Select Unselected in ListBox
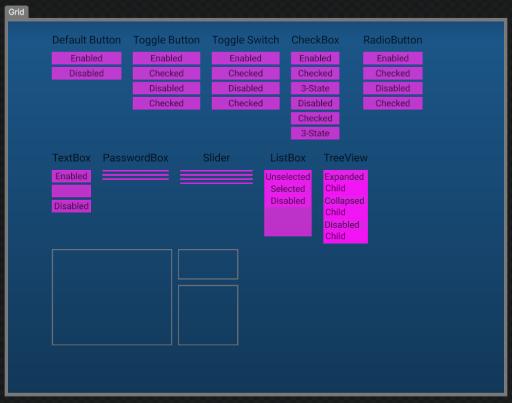 click(288, 177)
